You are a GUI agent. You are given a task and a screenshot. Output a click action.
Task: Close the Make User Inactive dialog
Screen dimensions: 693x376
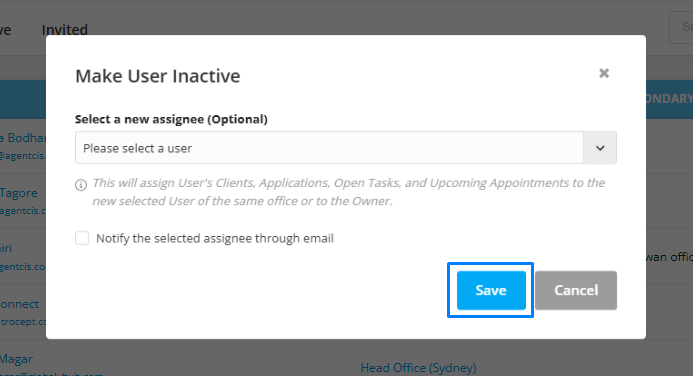[x=604, y=73]
